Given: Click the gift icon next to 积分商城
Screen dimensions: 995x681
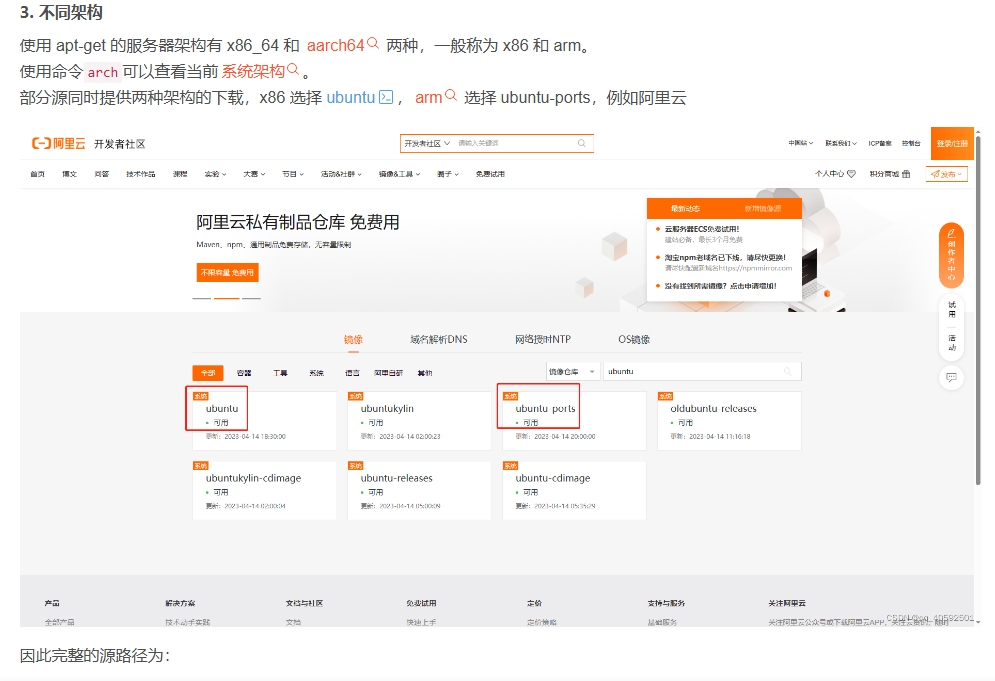Looking at the screenshot, I should (906, 174).
